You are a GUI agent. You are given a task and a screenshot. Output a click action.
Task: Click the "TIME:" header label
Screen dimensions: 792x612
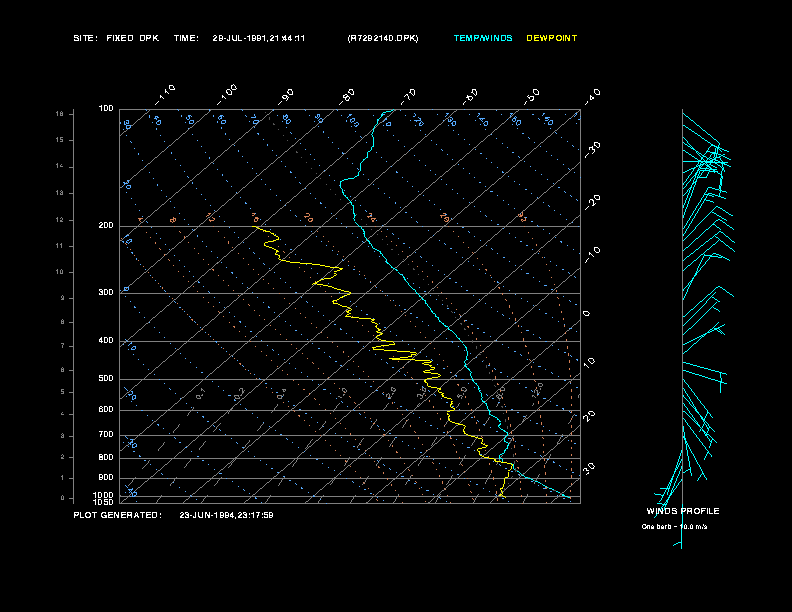pyautogui.click(x=186, y=38)
